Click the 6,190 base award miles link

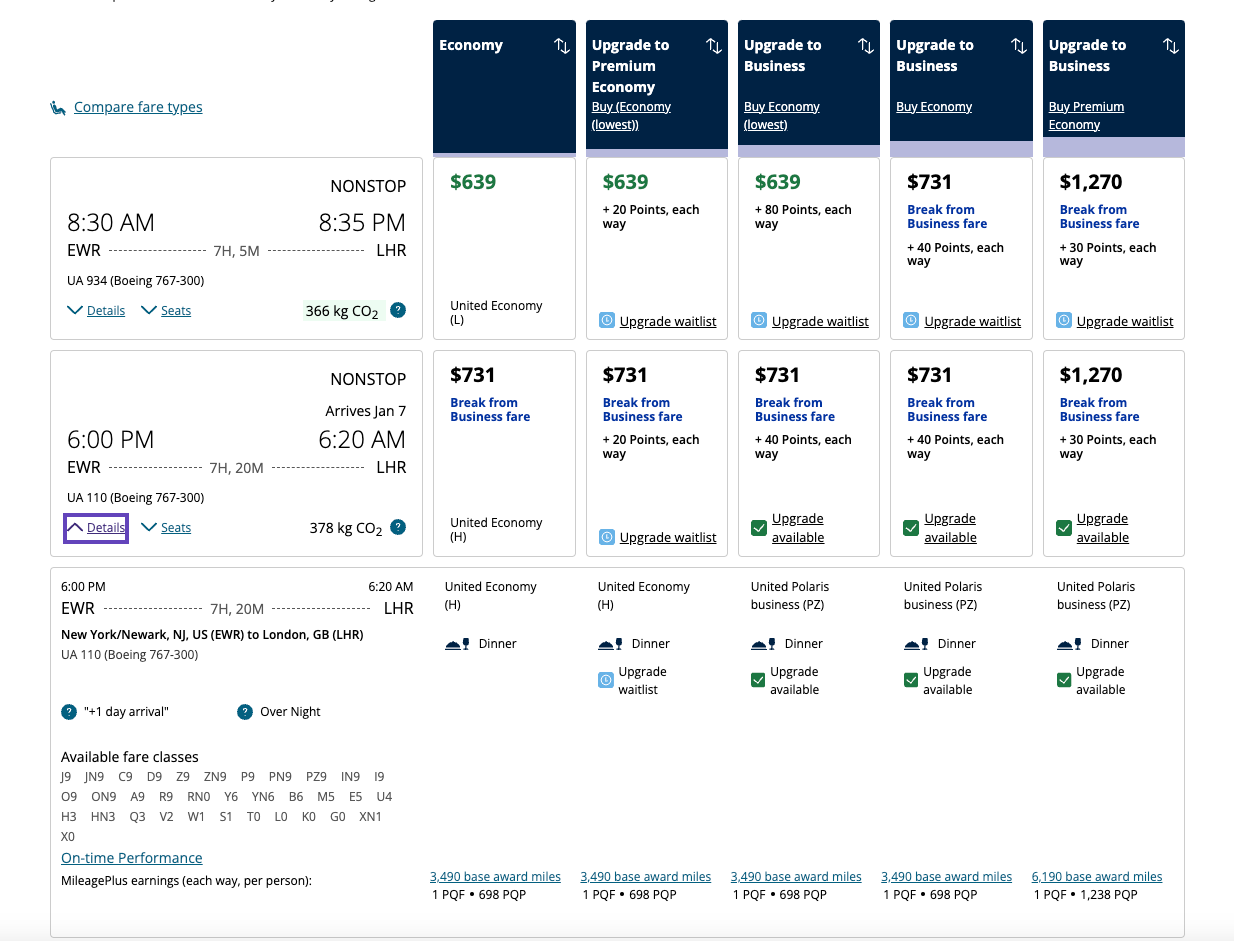coord(1096,876)
